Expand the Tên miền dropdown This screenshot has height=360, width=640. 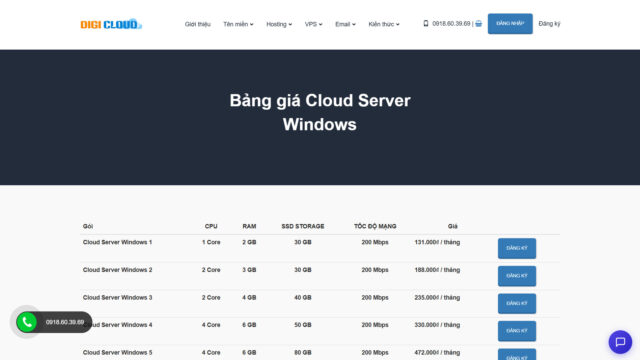click(x=238, y=24)
